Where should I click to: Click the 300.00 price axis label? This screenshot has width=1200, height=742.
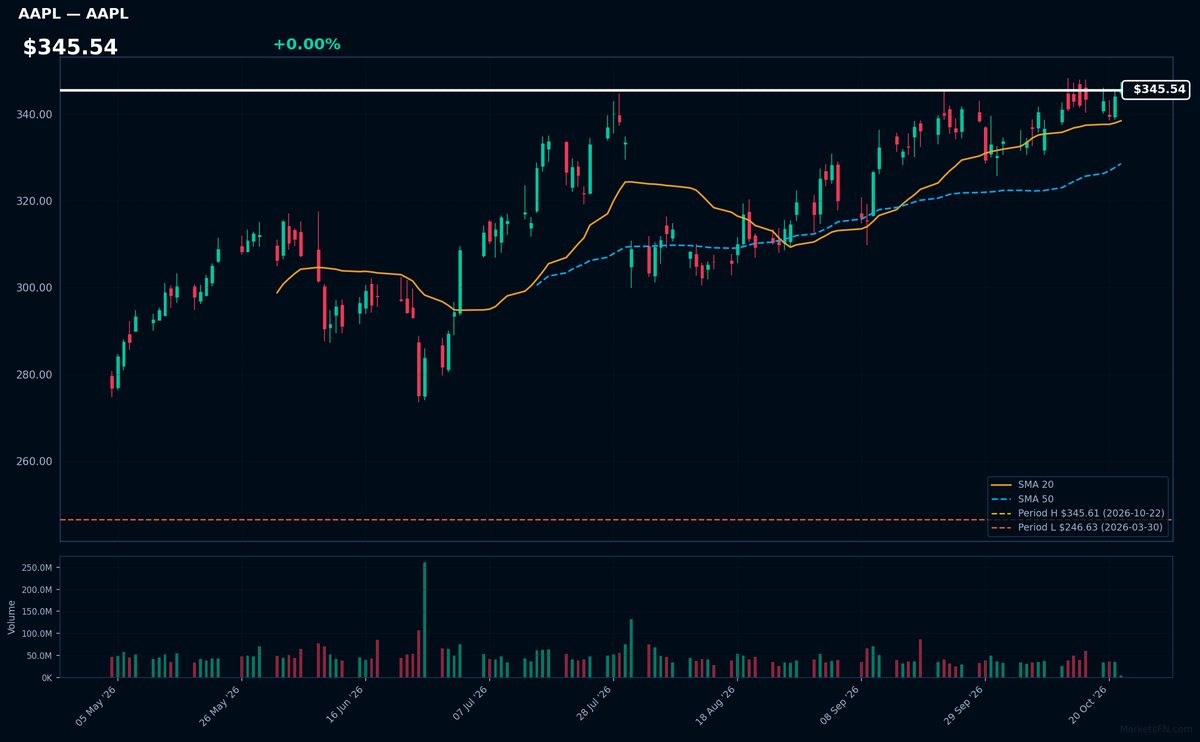click(x=35, y=288)
